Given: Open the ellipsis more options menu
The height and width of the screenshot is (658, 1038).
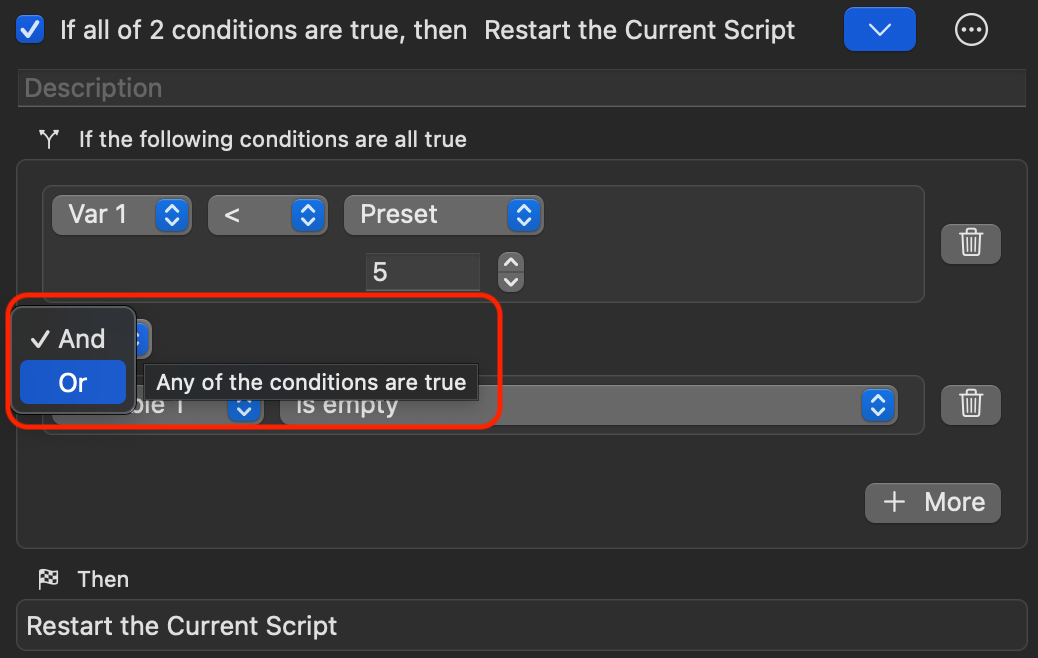Looking at the screenshot, I should (971, 30).
